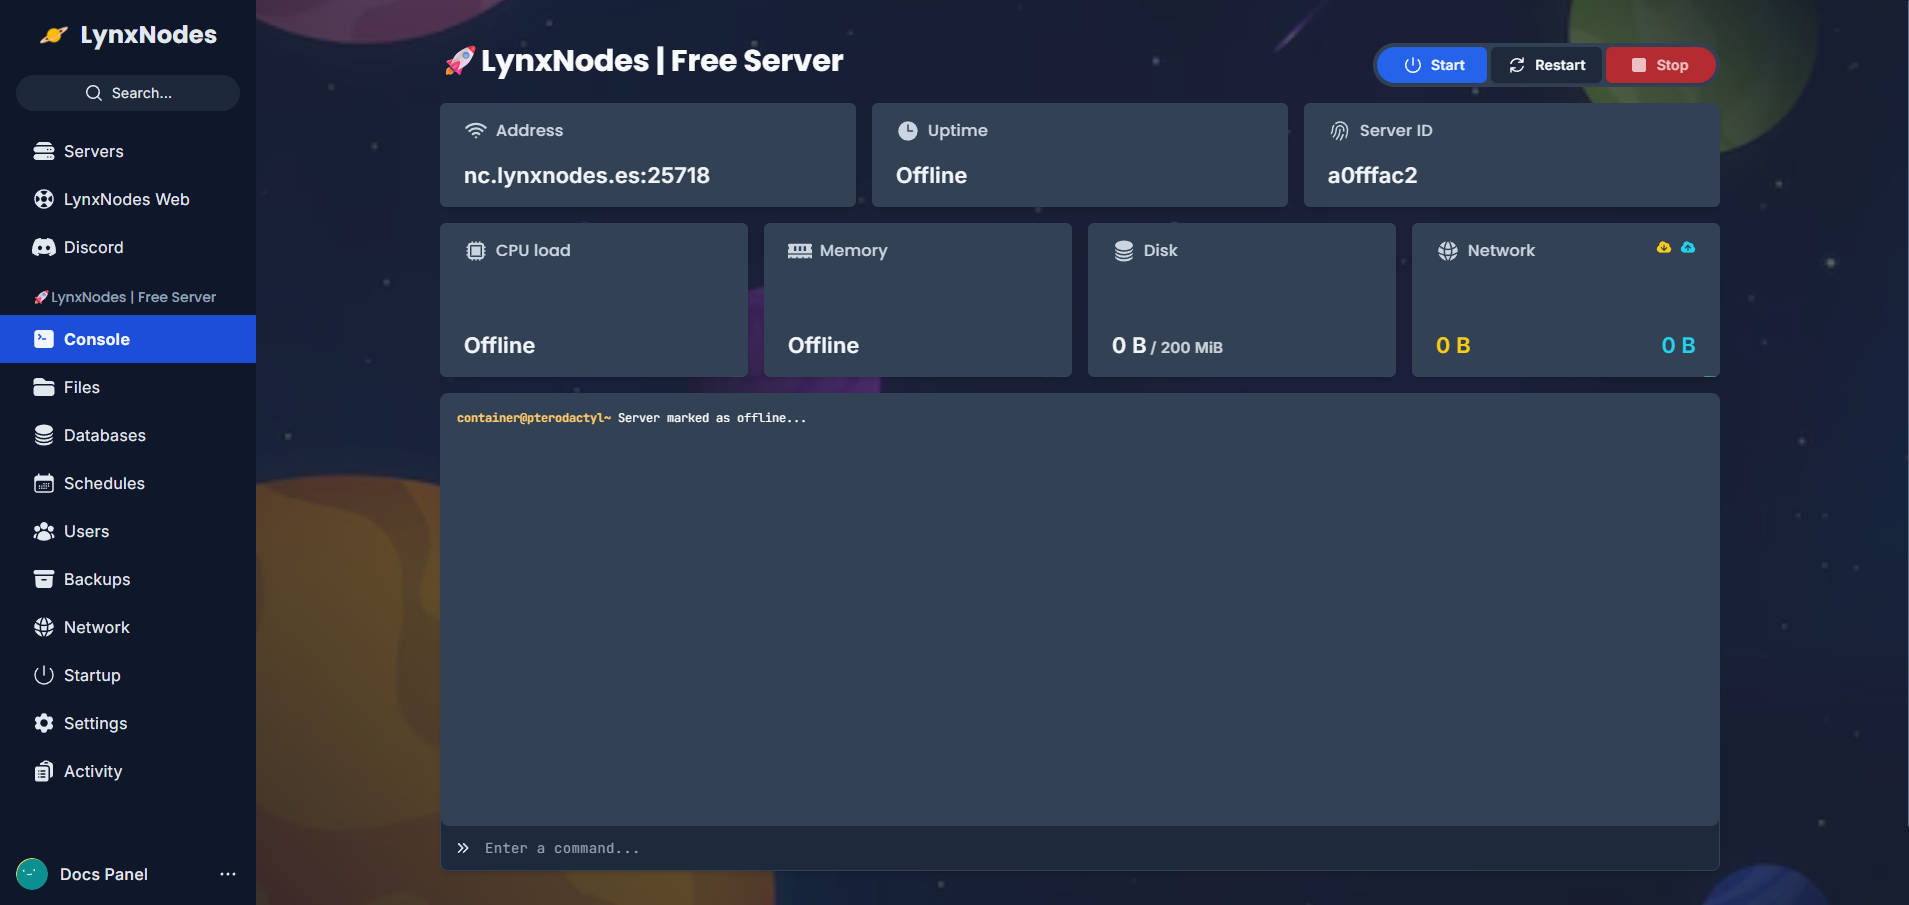
Task: Click the wifi icon beside Address
Action: (476, 130)
